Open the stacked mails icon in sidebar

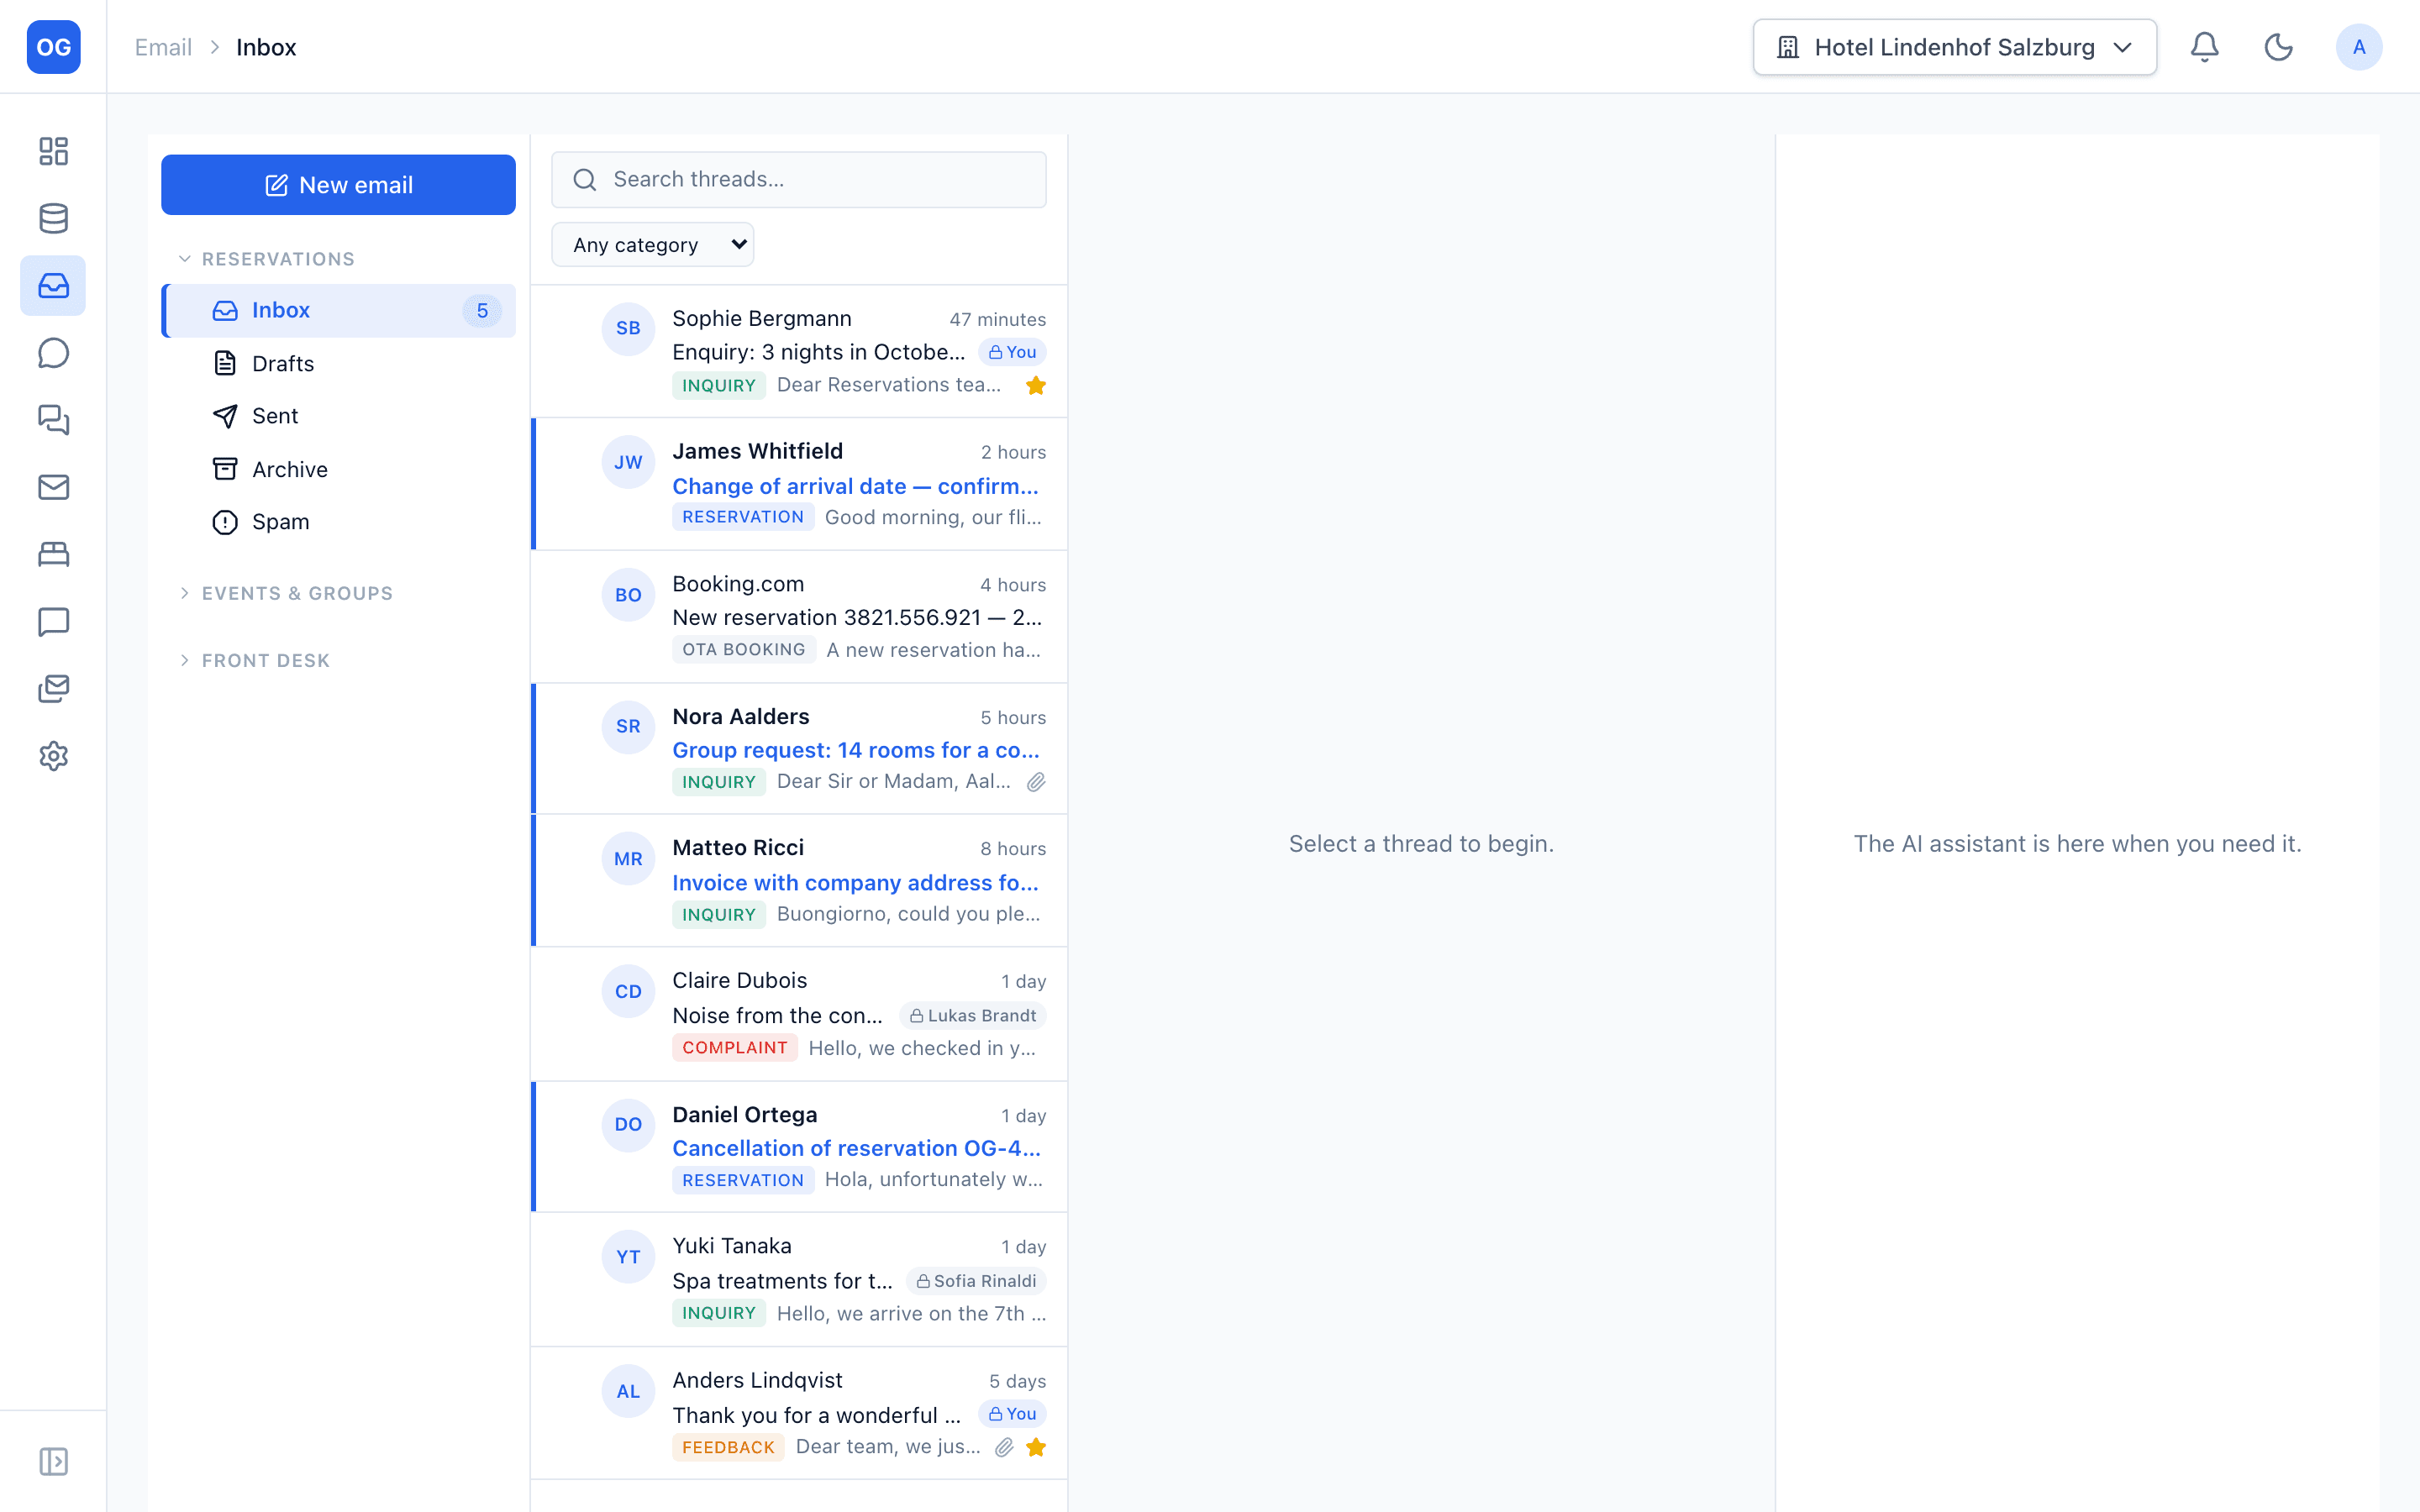click(53, 689)
